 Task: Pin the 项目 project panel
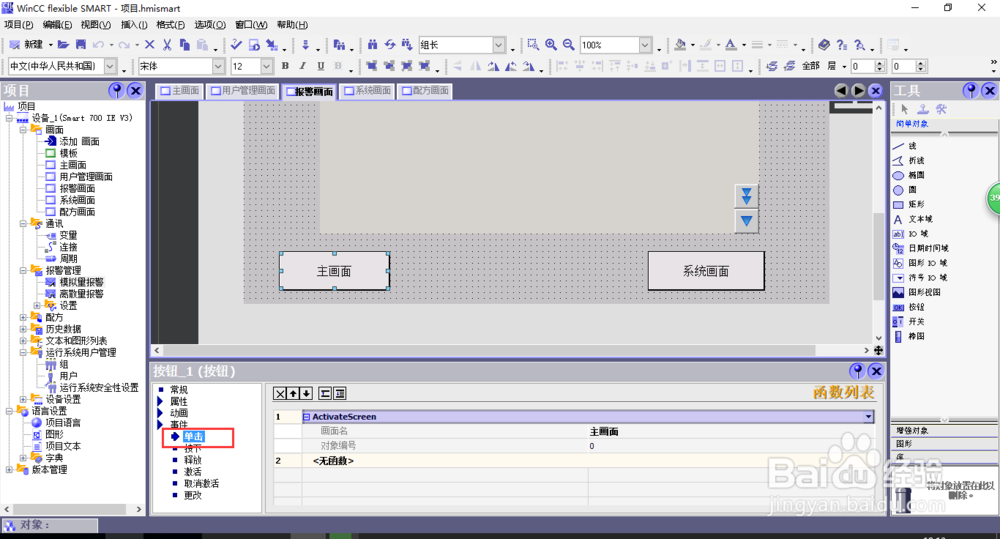click(x=116, y=91)
